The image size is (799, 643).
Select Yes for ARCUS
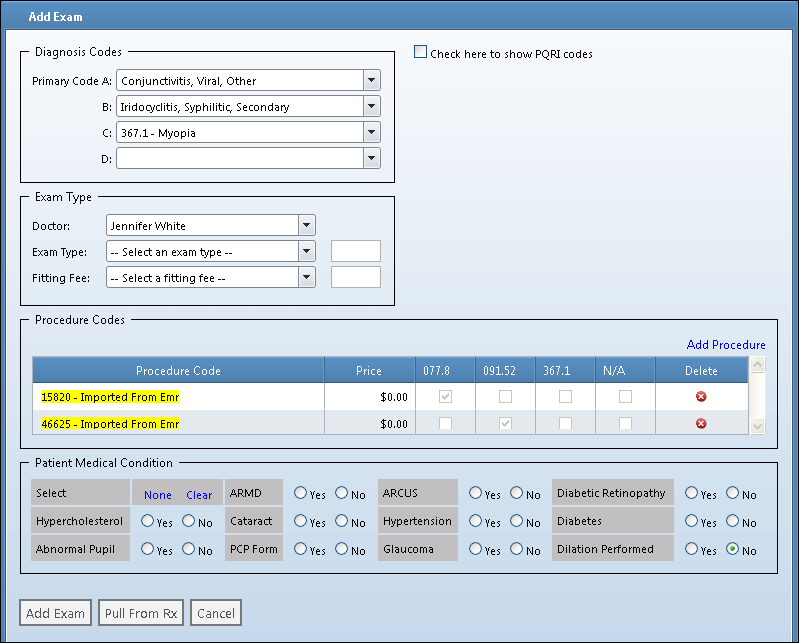click(x=475, y=493)
